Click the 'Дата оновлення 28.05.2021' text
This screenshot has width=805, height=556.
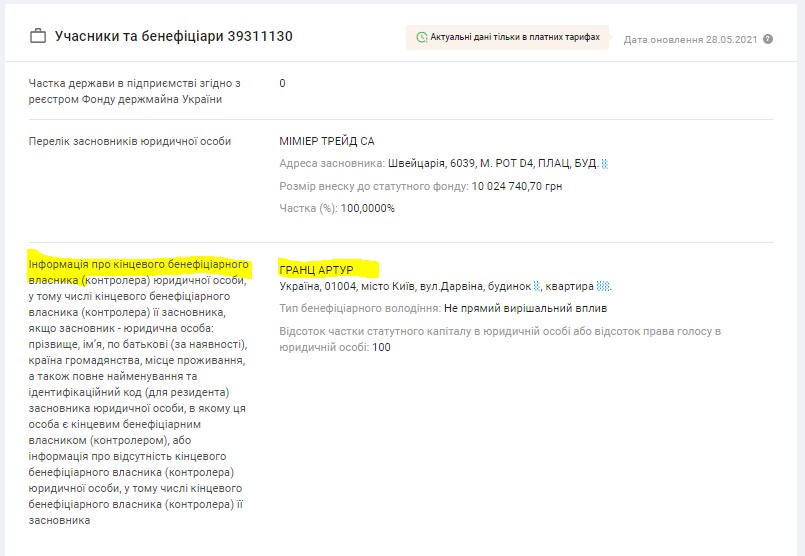coord(690,40)
